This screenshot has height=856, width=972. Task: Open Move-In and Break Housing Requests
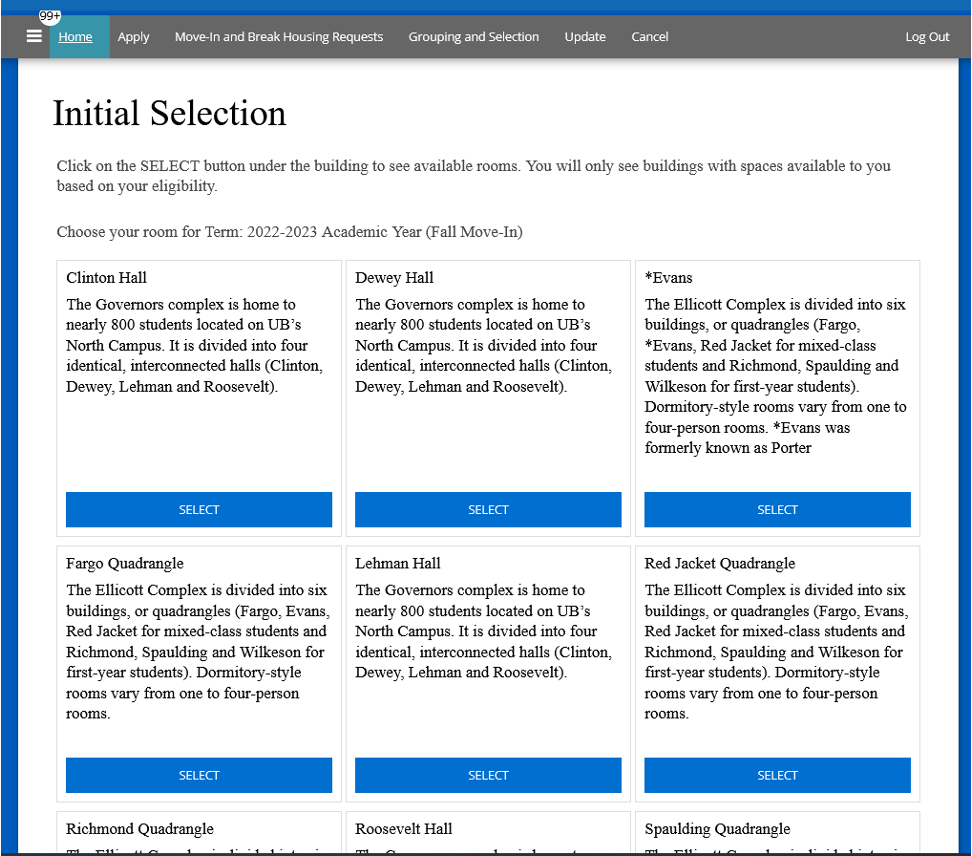[278, 37]
